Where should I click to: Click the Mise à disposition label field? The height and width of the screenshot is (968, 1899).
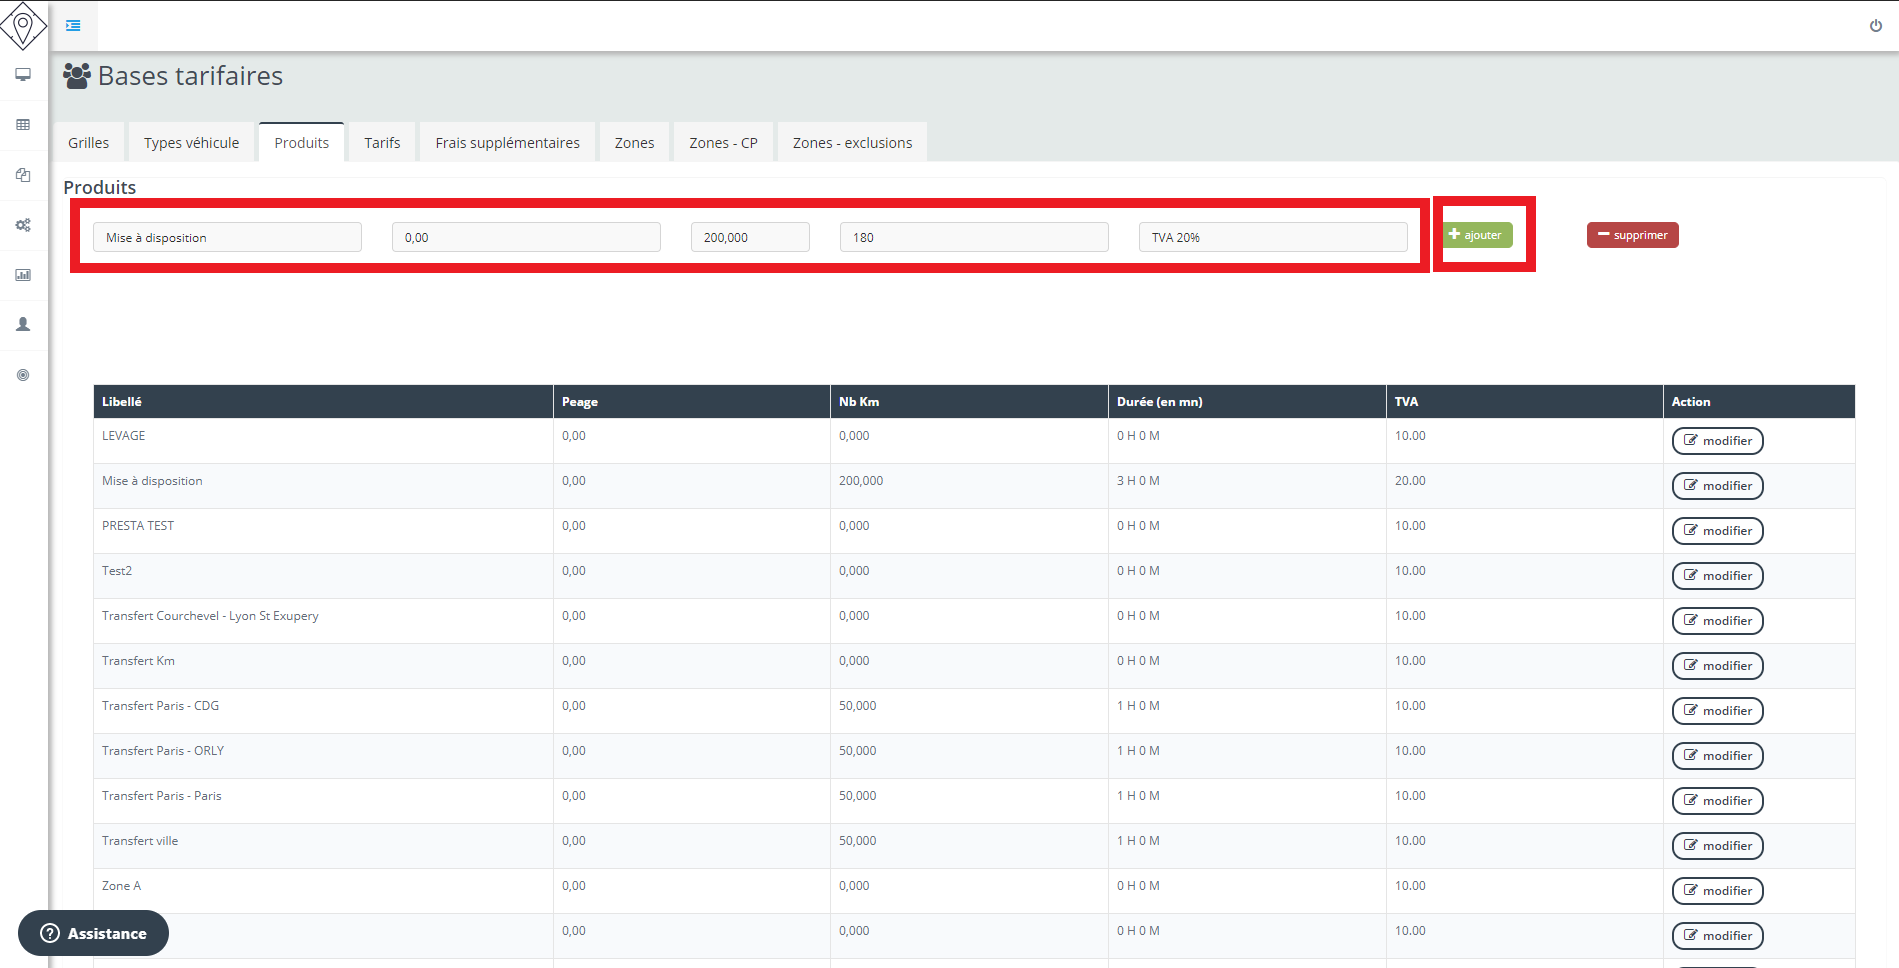pyautogui.click(x=227, y=238)
